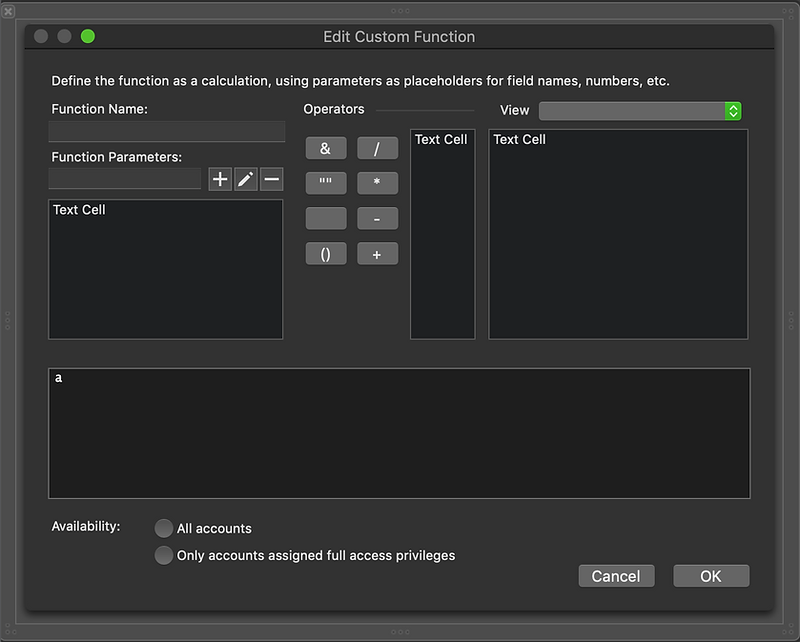Select Text Cell in the parameters list
800x642 pixels.
coord(79,210)
